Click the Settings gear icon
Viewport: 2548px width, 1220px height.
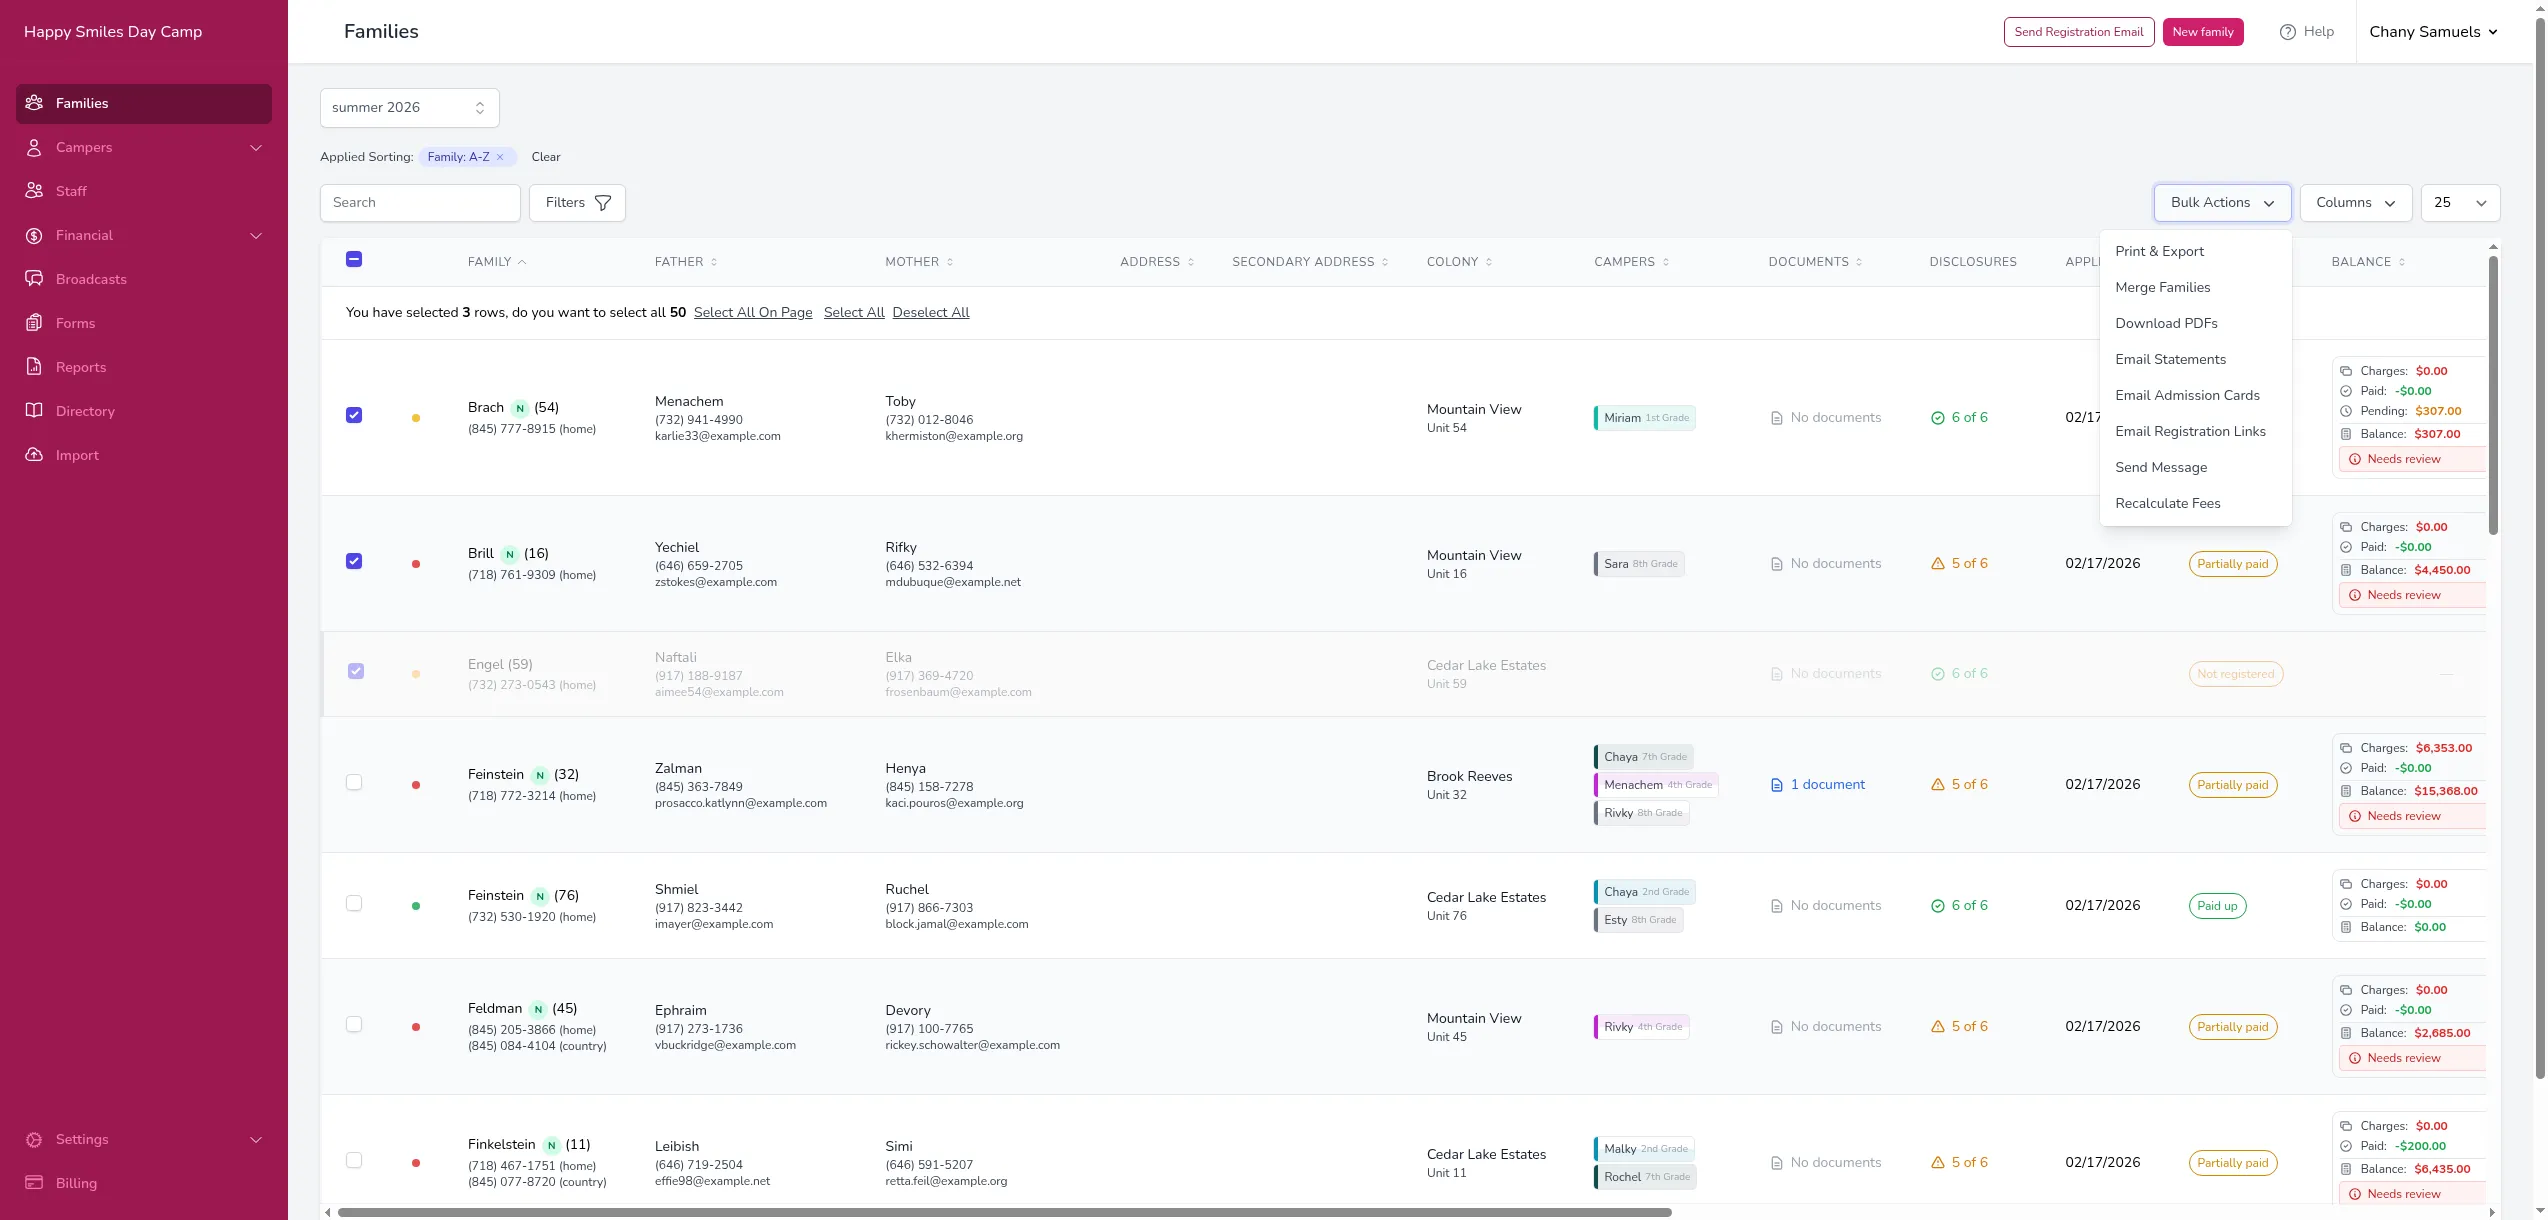[34, 1139]
